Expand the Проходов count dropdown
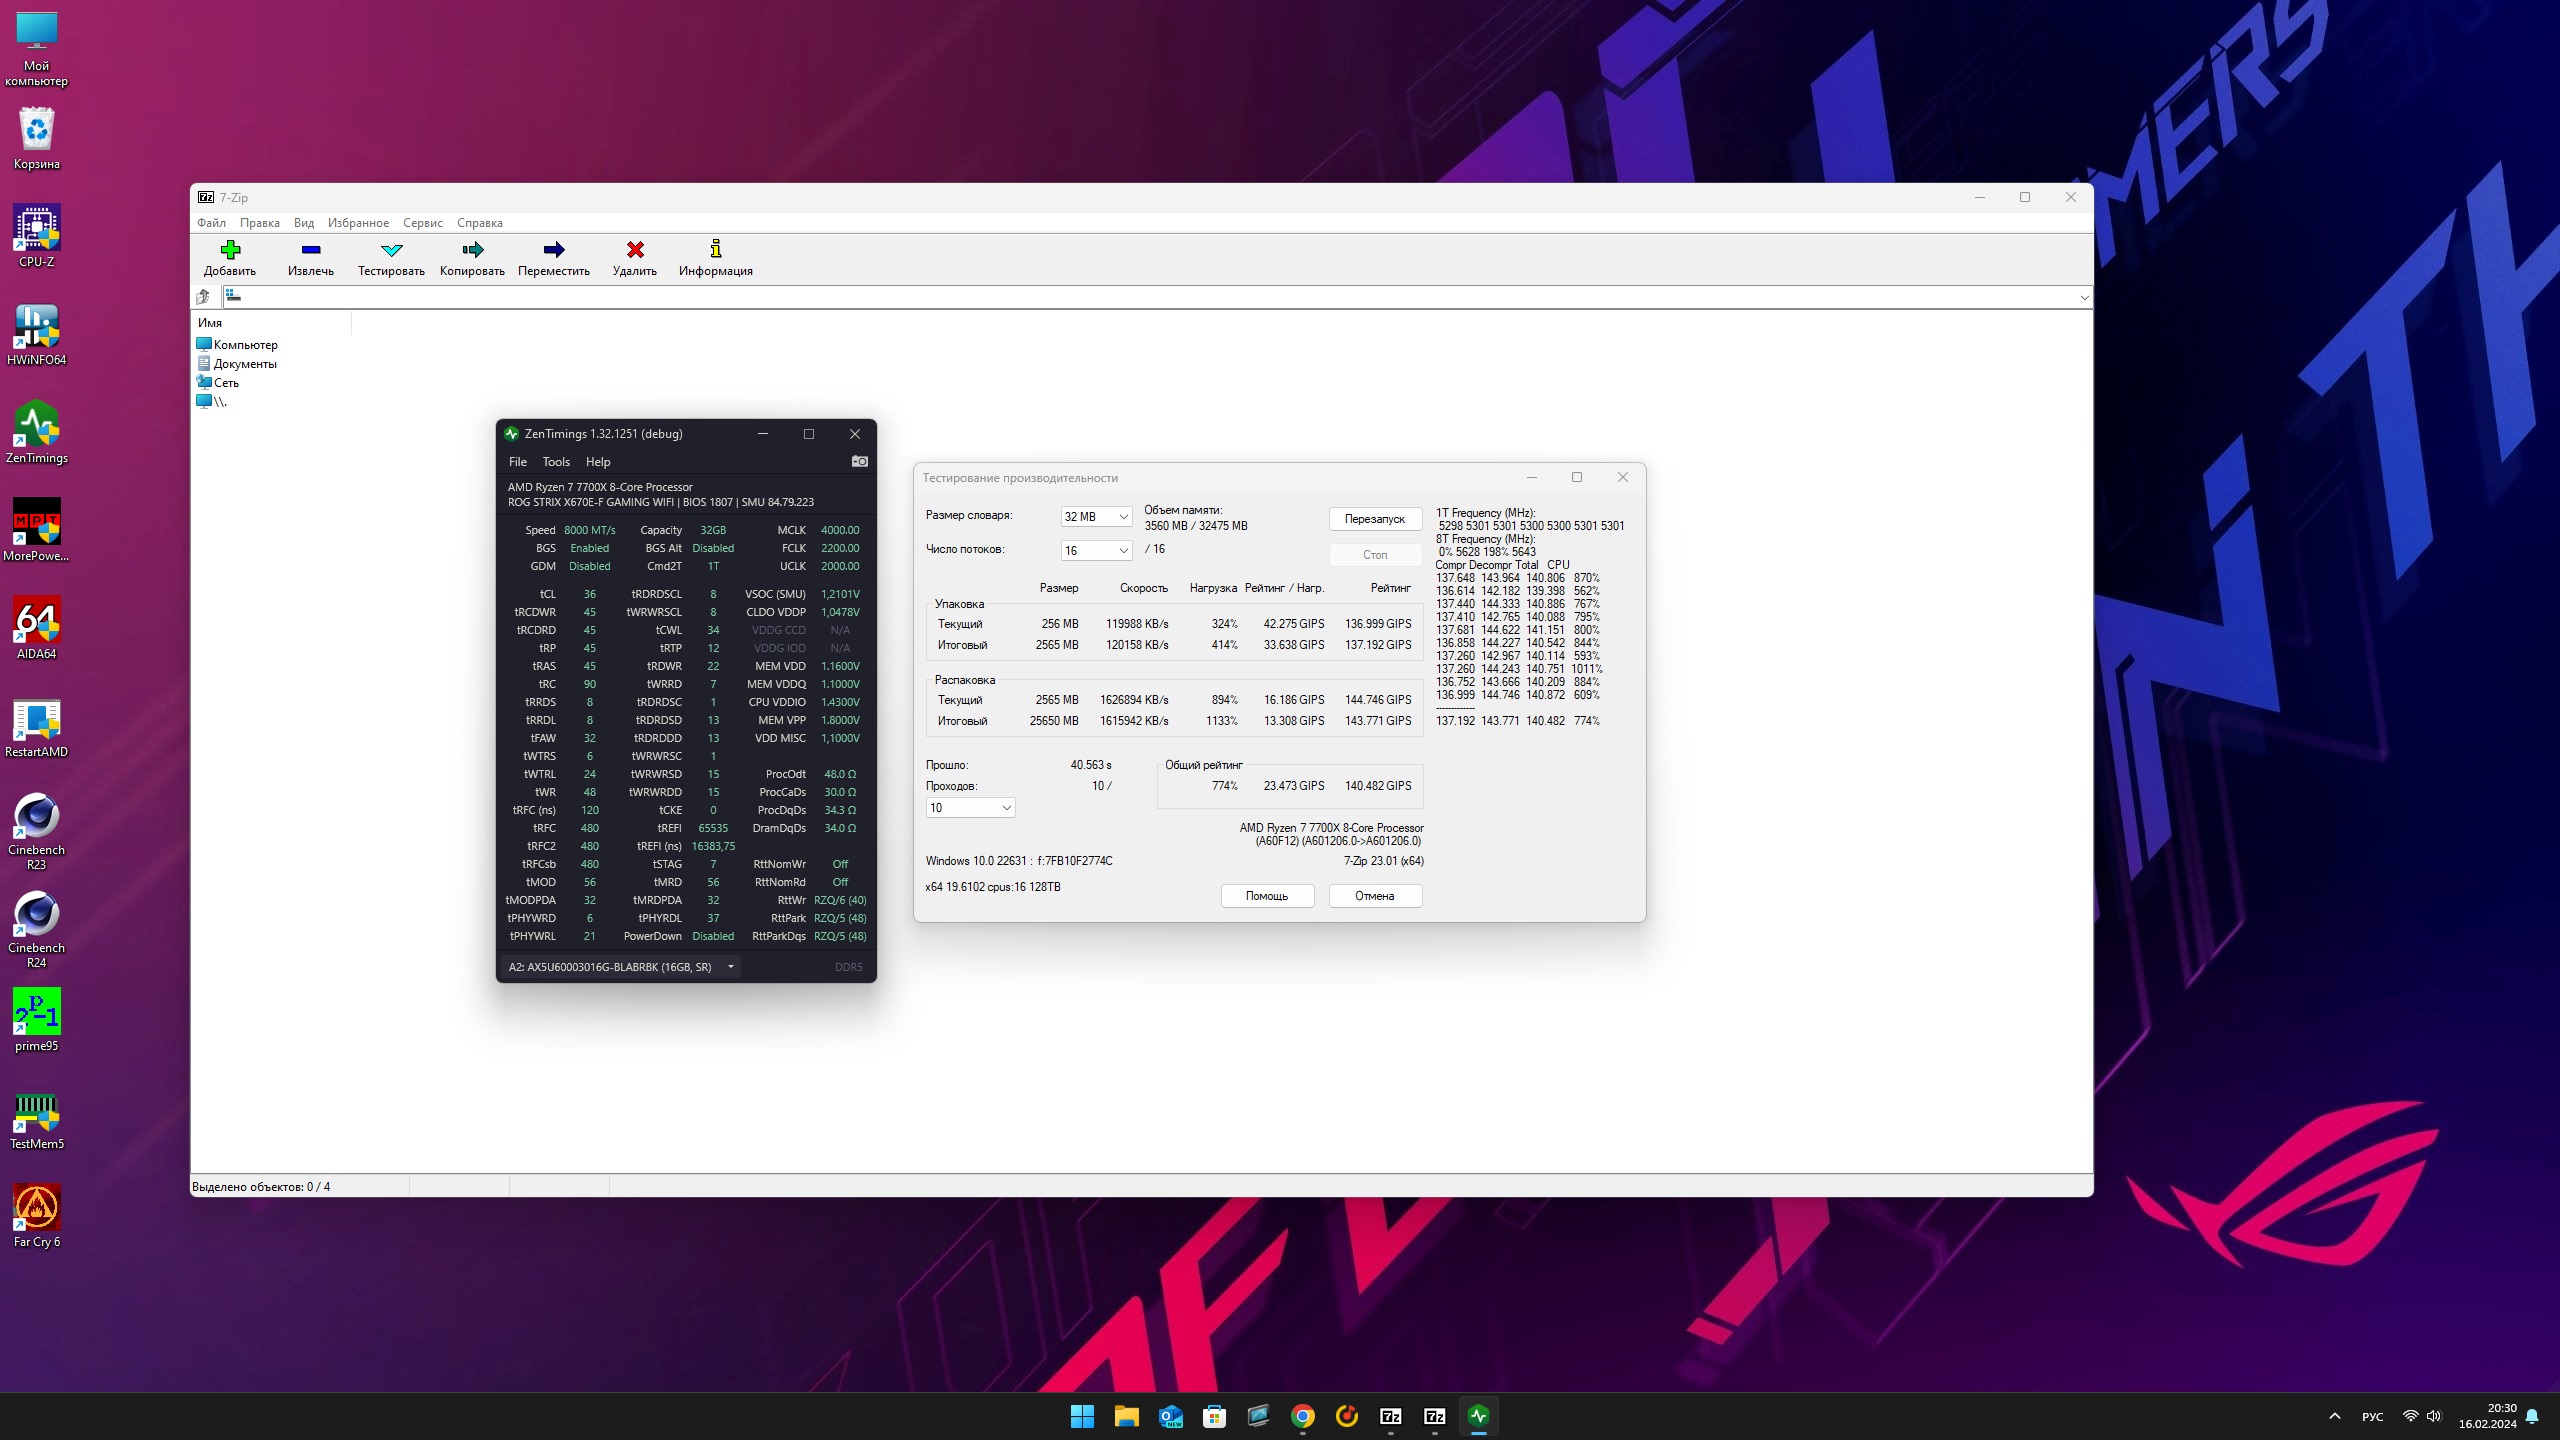Image resolution: width=2560 pixels, height=1440 pixels. click(970, 808)
